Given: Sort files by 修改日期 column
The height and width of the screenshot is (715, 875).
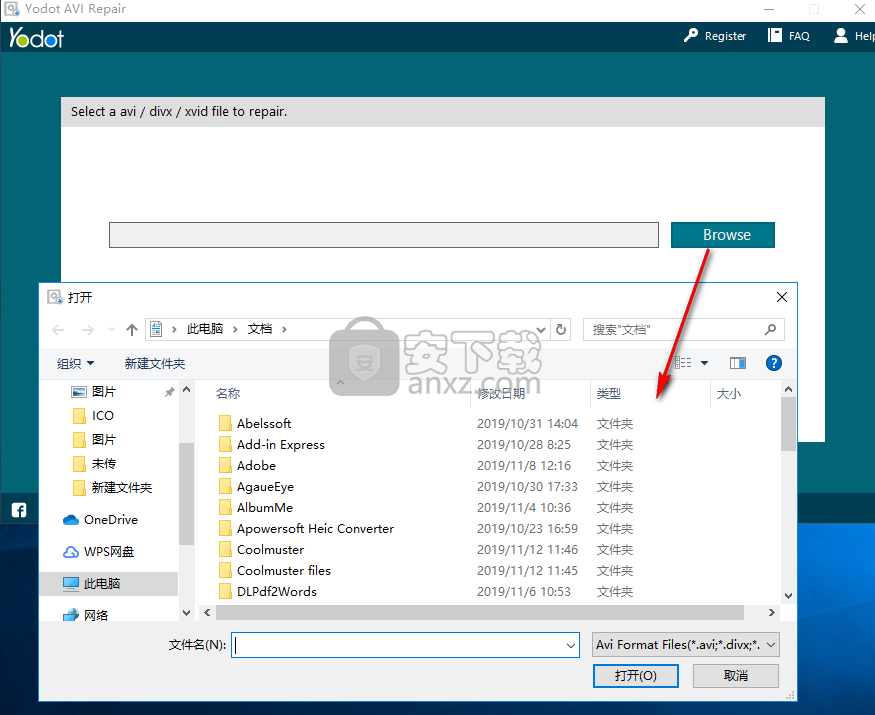Looking at the screenshot, I should click(x=501, y=394).
